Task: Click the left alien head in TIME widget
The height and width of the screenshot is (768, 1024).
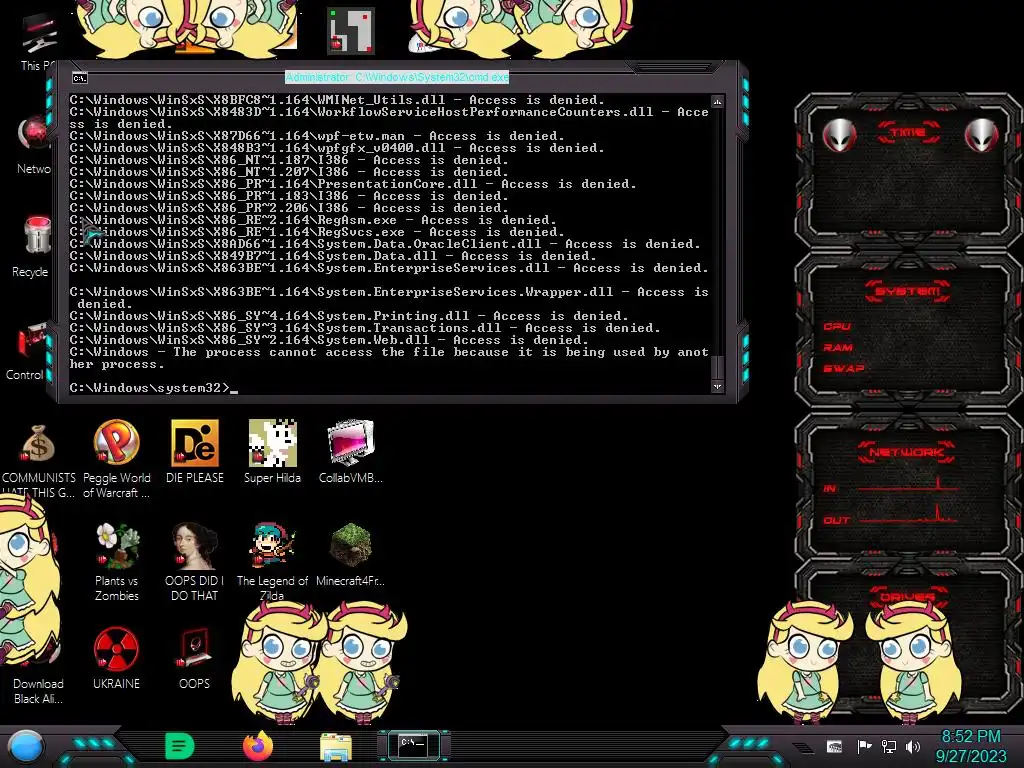Action: pos(839,136)
